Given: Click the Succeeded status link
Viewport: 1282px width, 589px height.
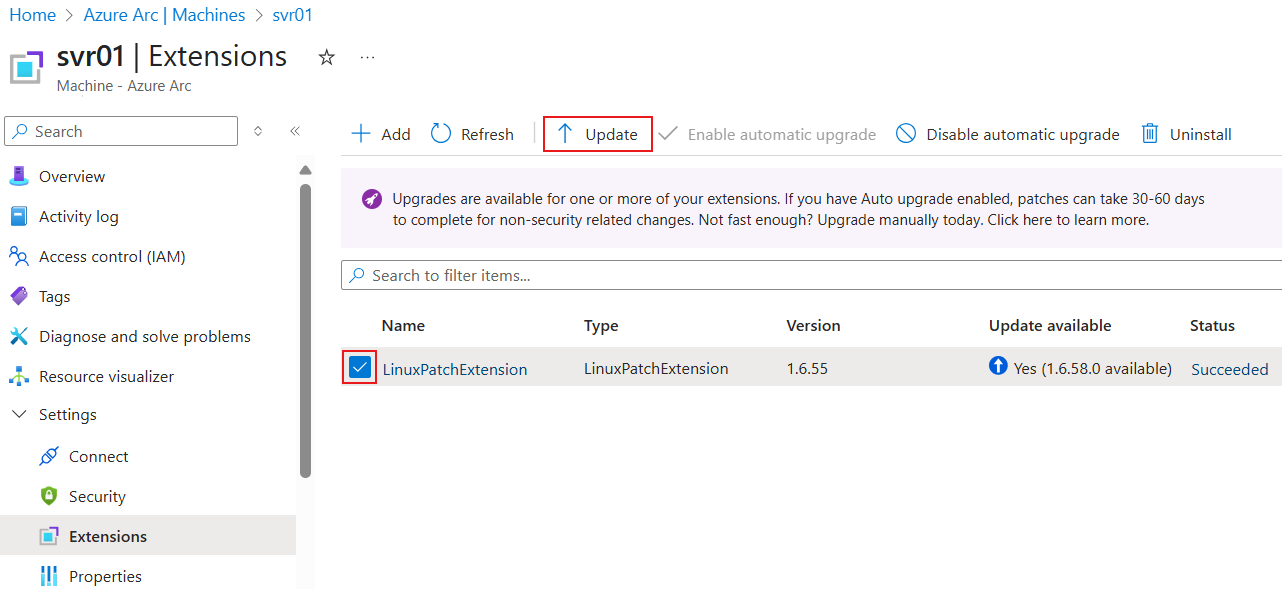Looking at the screenshot, I should click(x=1230, y=369).
